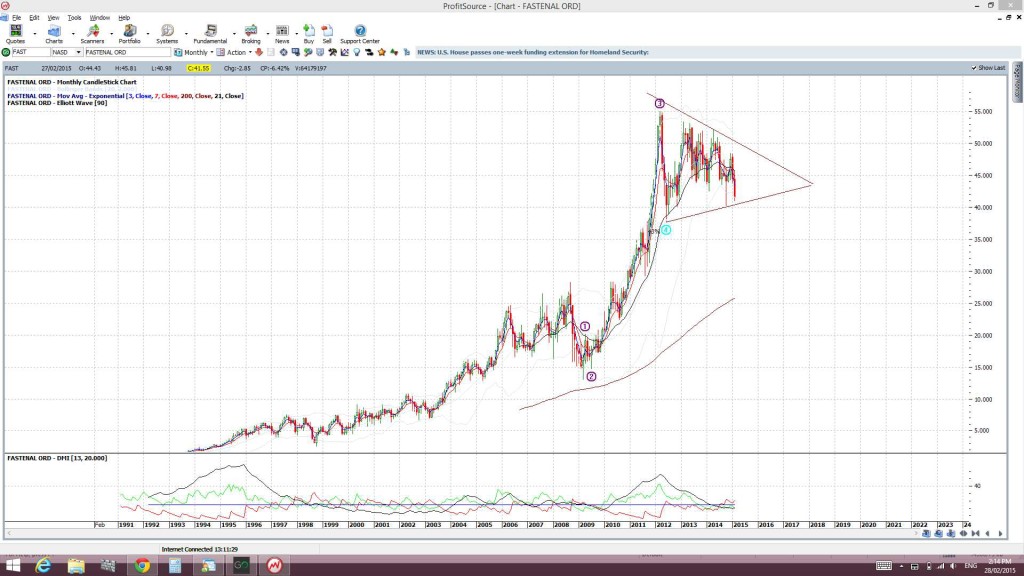Click the bowtie-shaped arrows icon below the chart
The image size is (1024, 576).
[976, 534]
